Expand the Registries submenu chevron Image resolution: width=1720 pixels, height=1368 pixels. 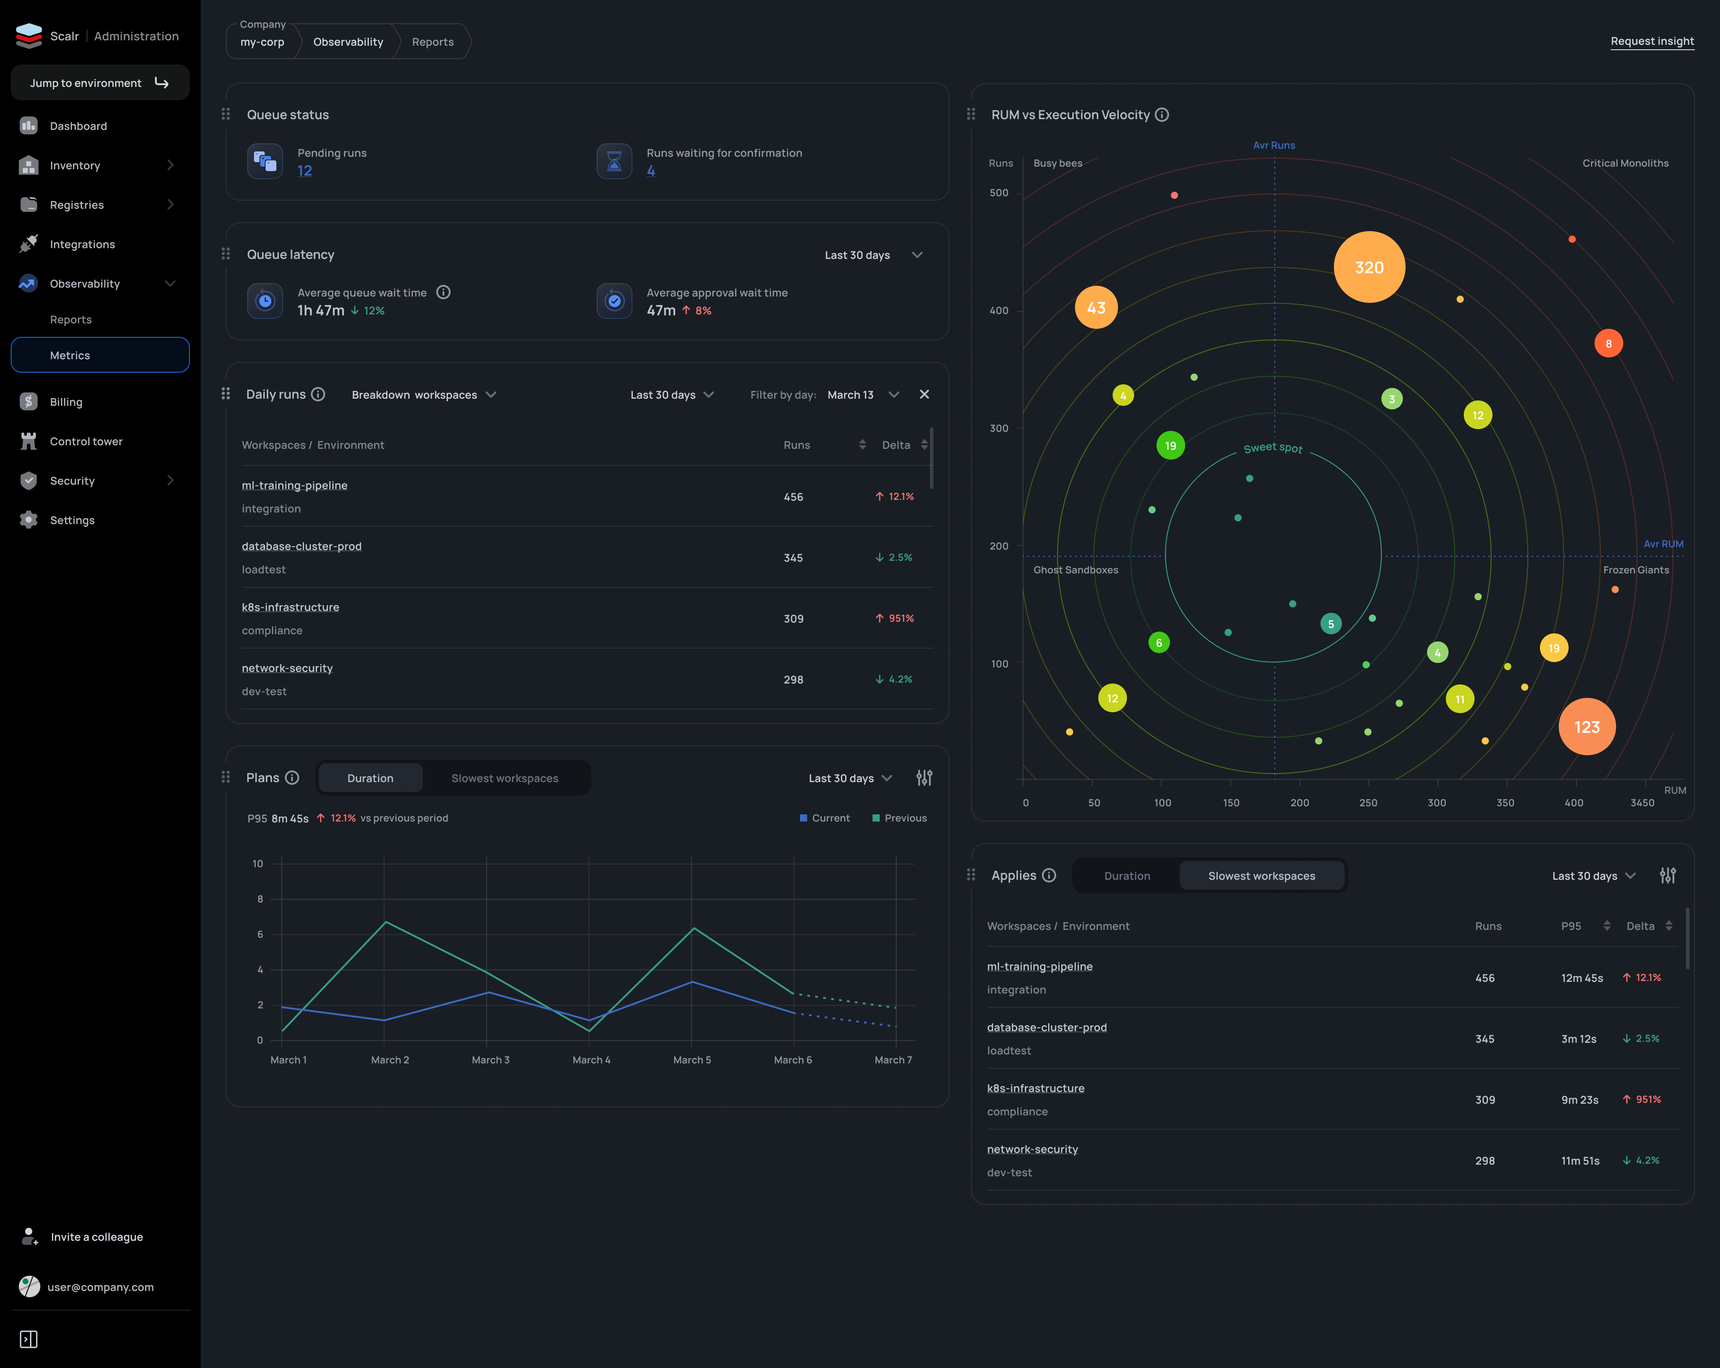(x=171, y=205)
